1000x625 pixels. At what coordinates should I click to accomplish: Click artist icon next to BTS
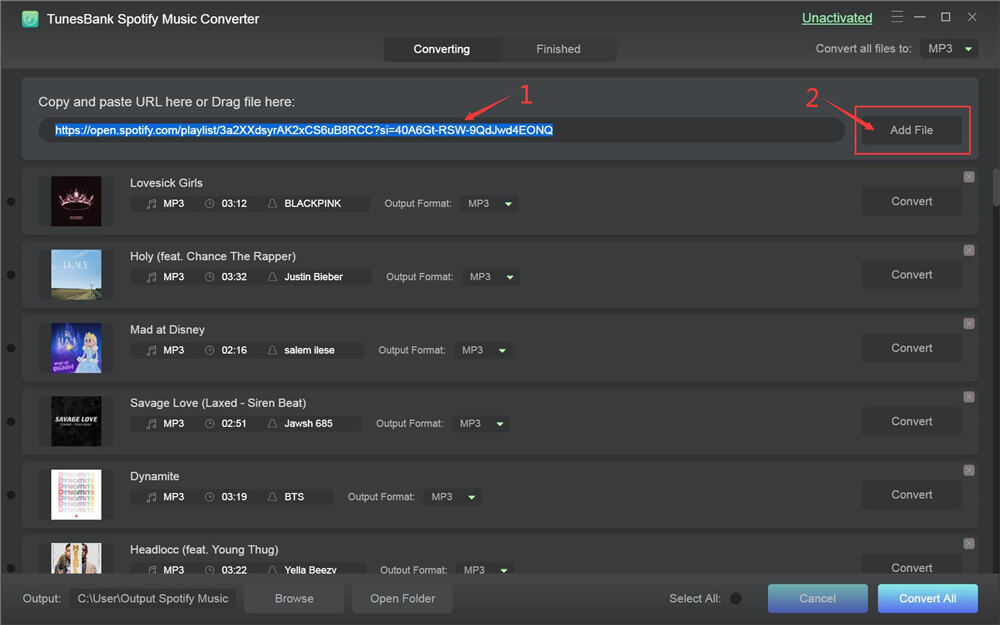click(272, 497)
